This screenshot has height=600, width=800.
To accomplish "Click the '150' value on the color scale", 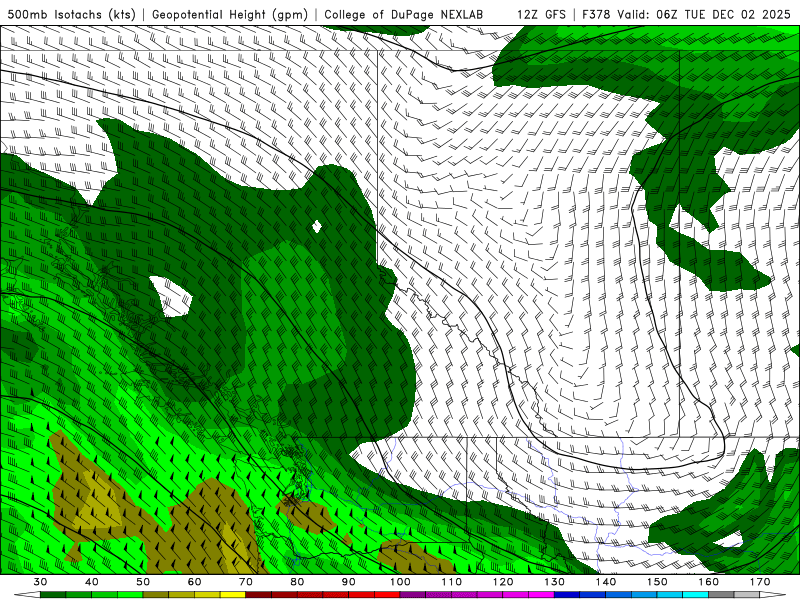I will pos(657,582).
